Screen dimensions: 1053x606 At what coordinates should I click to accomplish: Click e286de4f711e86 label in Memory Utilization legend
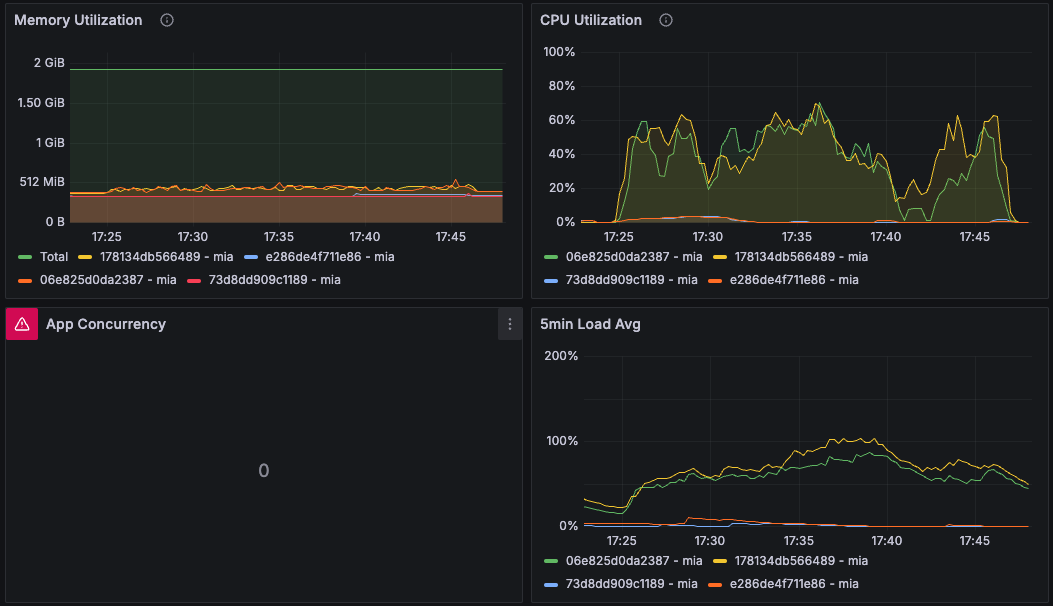[x=328, y=257]
